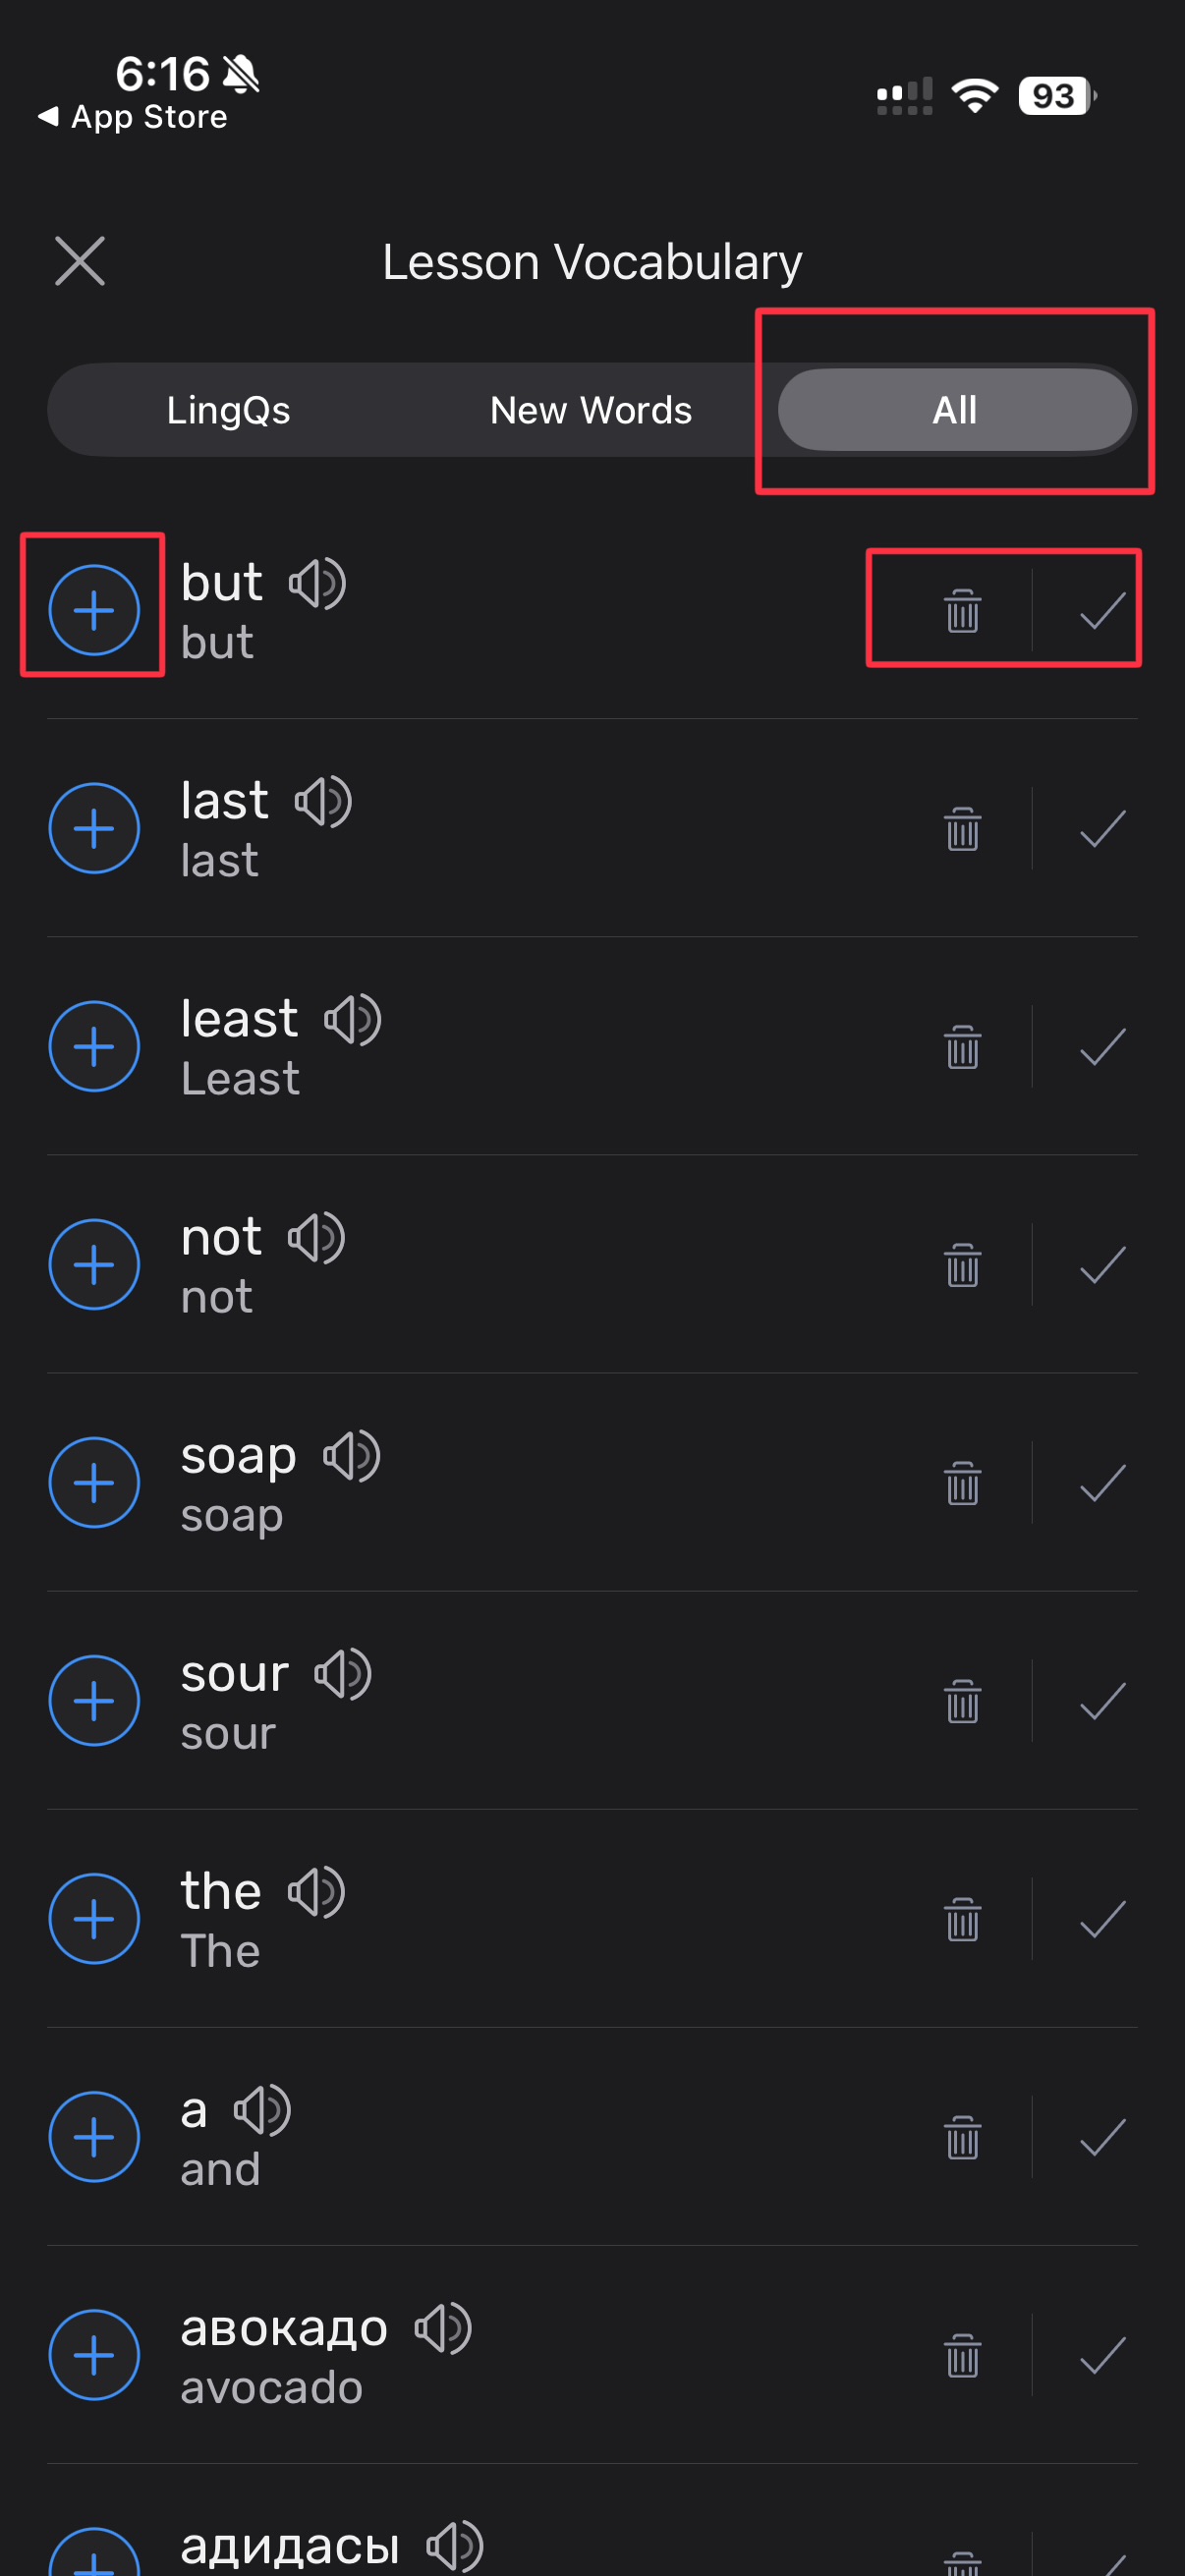Select the All tab
Image resolution: width=1185 pixels, height=2576 pixels.
[954, 410]
